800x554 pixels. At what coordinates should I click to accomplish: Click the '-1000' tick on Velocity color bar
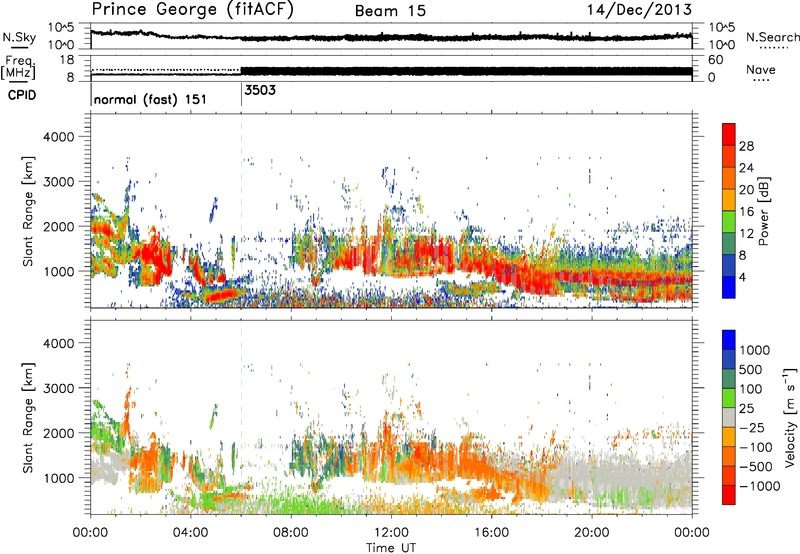pos(759,486)
